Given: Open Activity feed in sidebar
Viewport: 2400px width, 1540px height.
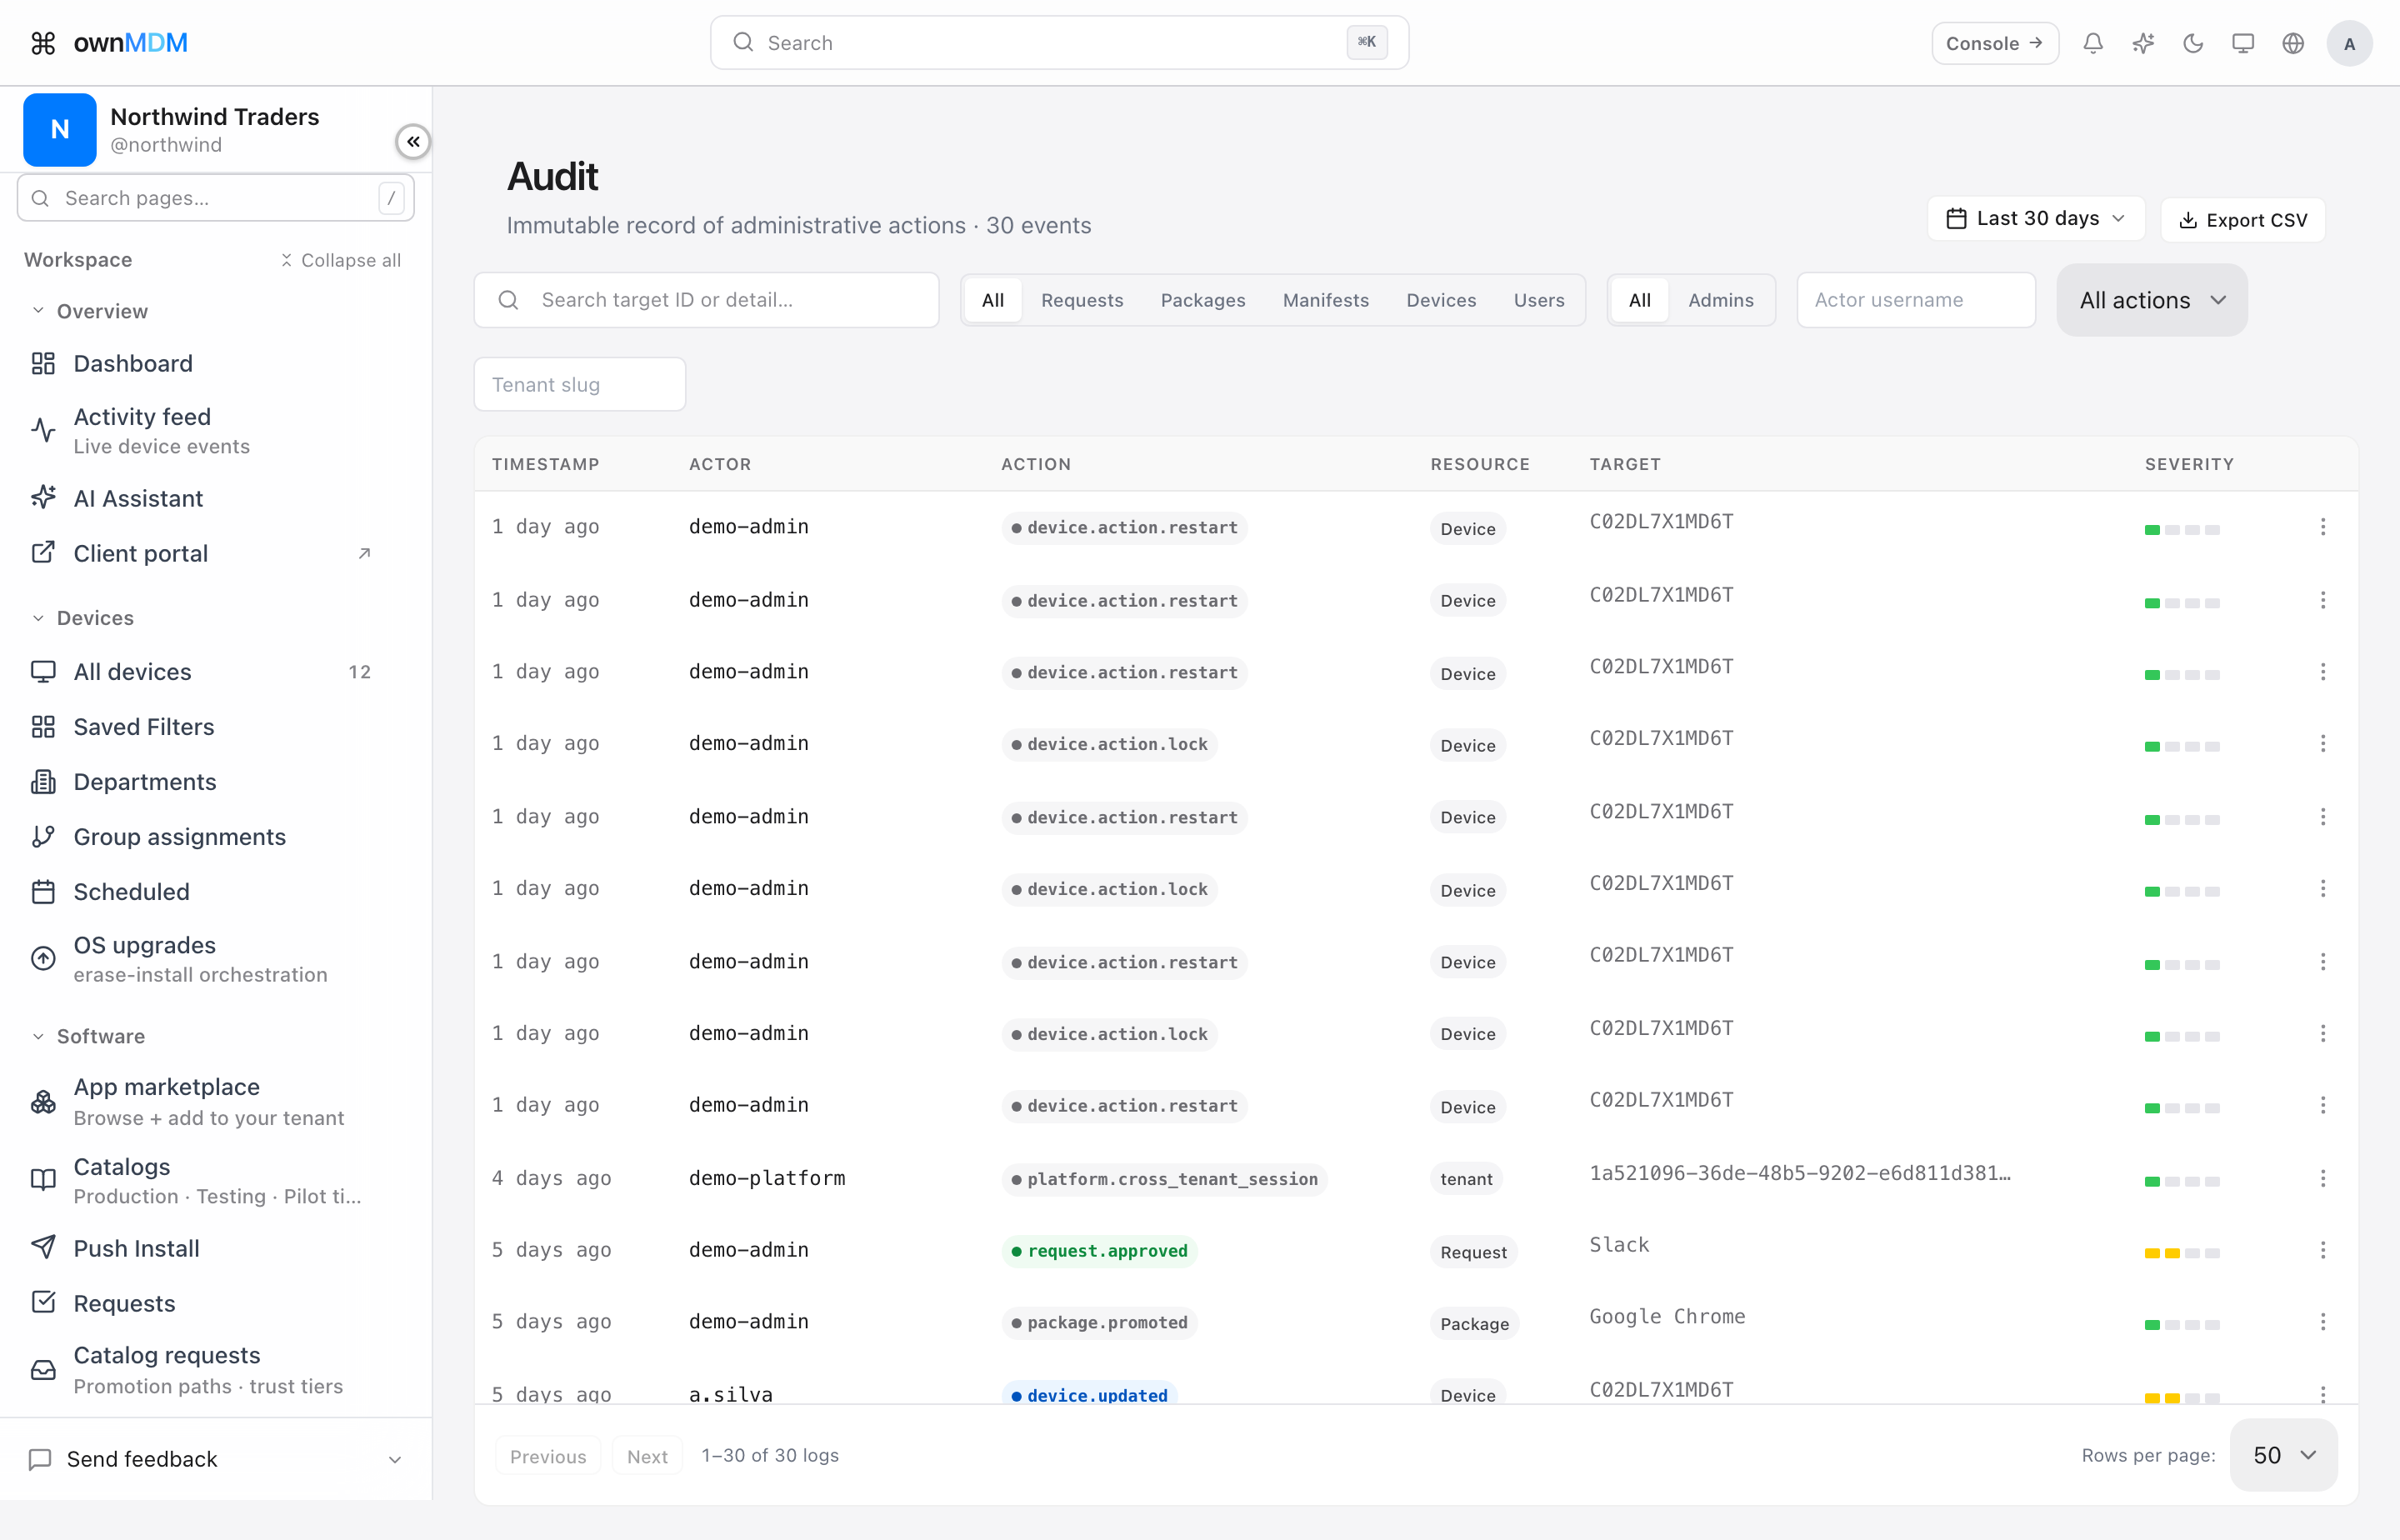Looking at the screenshot, I should 202,430.
